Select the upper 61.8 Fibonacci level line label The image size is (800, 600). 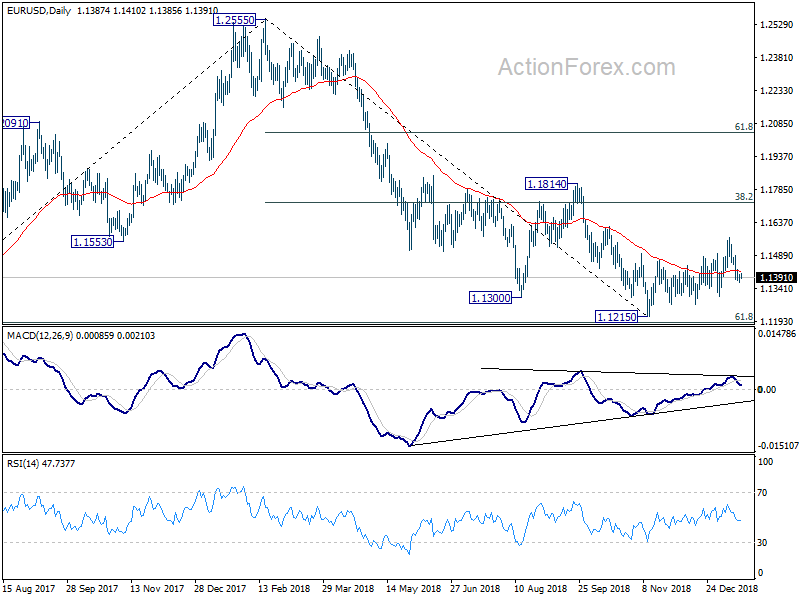743,127
